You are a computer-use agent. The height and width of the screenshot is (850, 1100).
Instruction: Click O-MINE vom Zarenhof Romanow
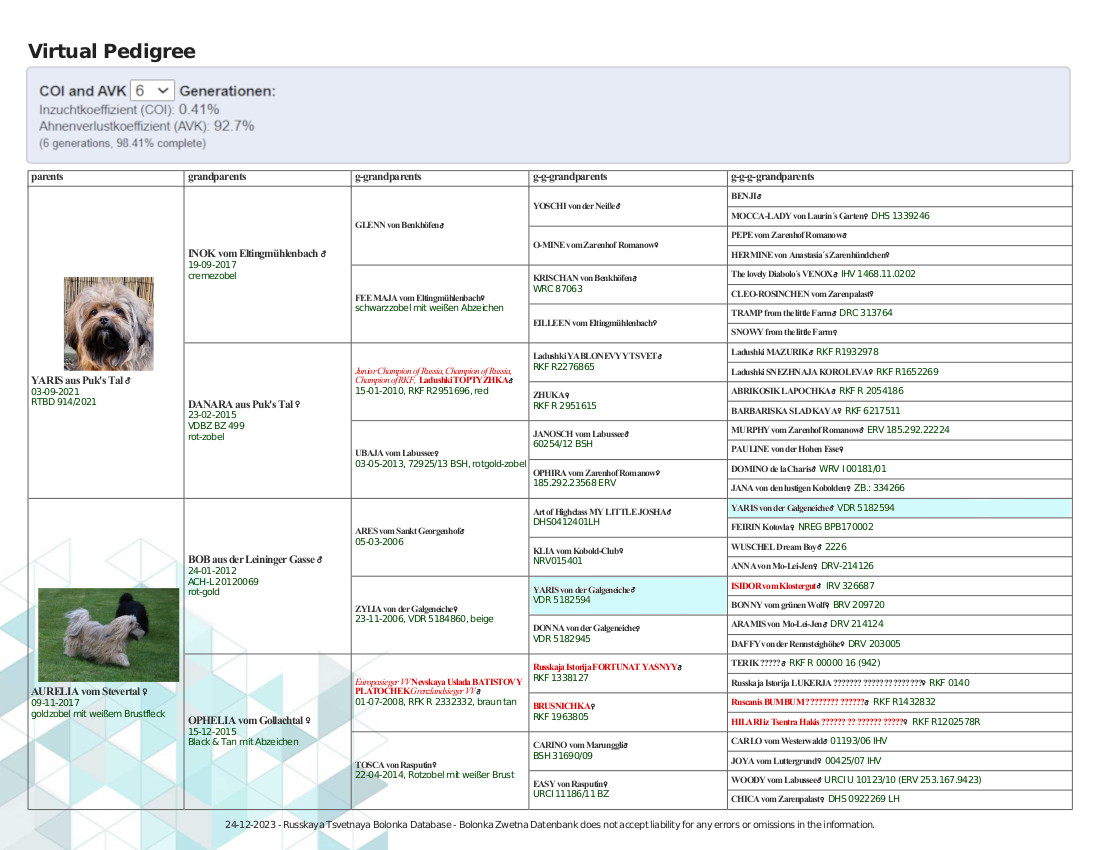click(x=596, y=245)
